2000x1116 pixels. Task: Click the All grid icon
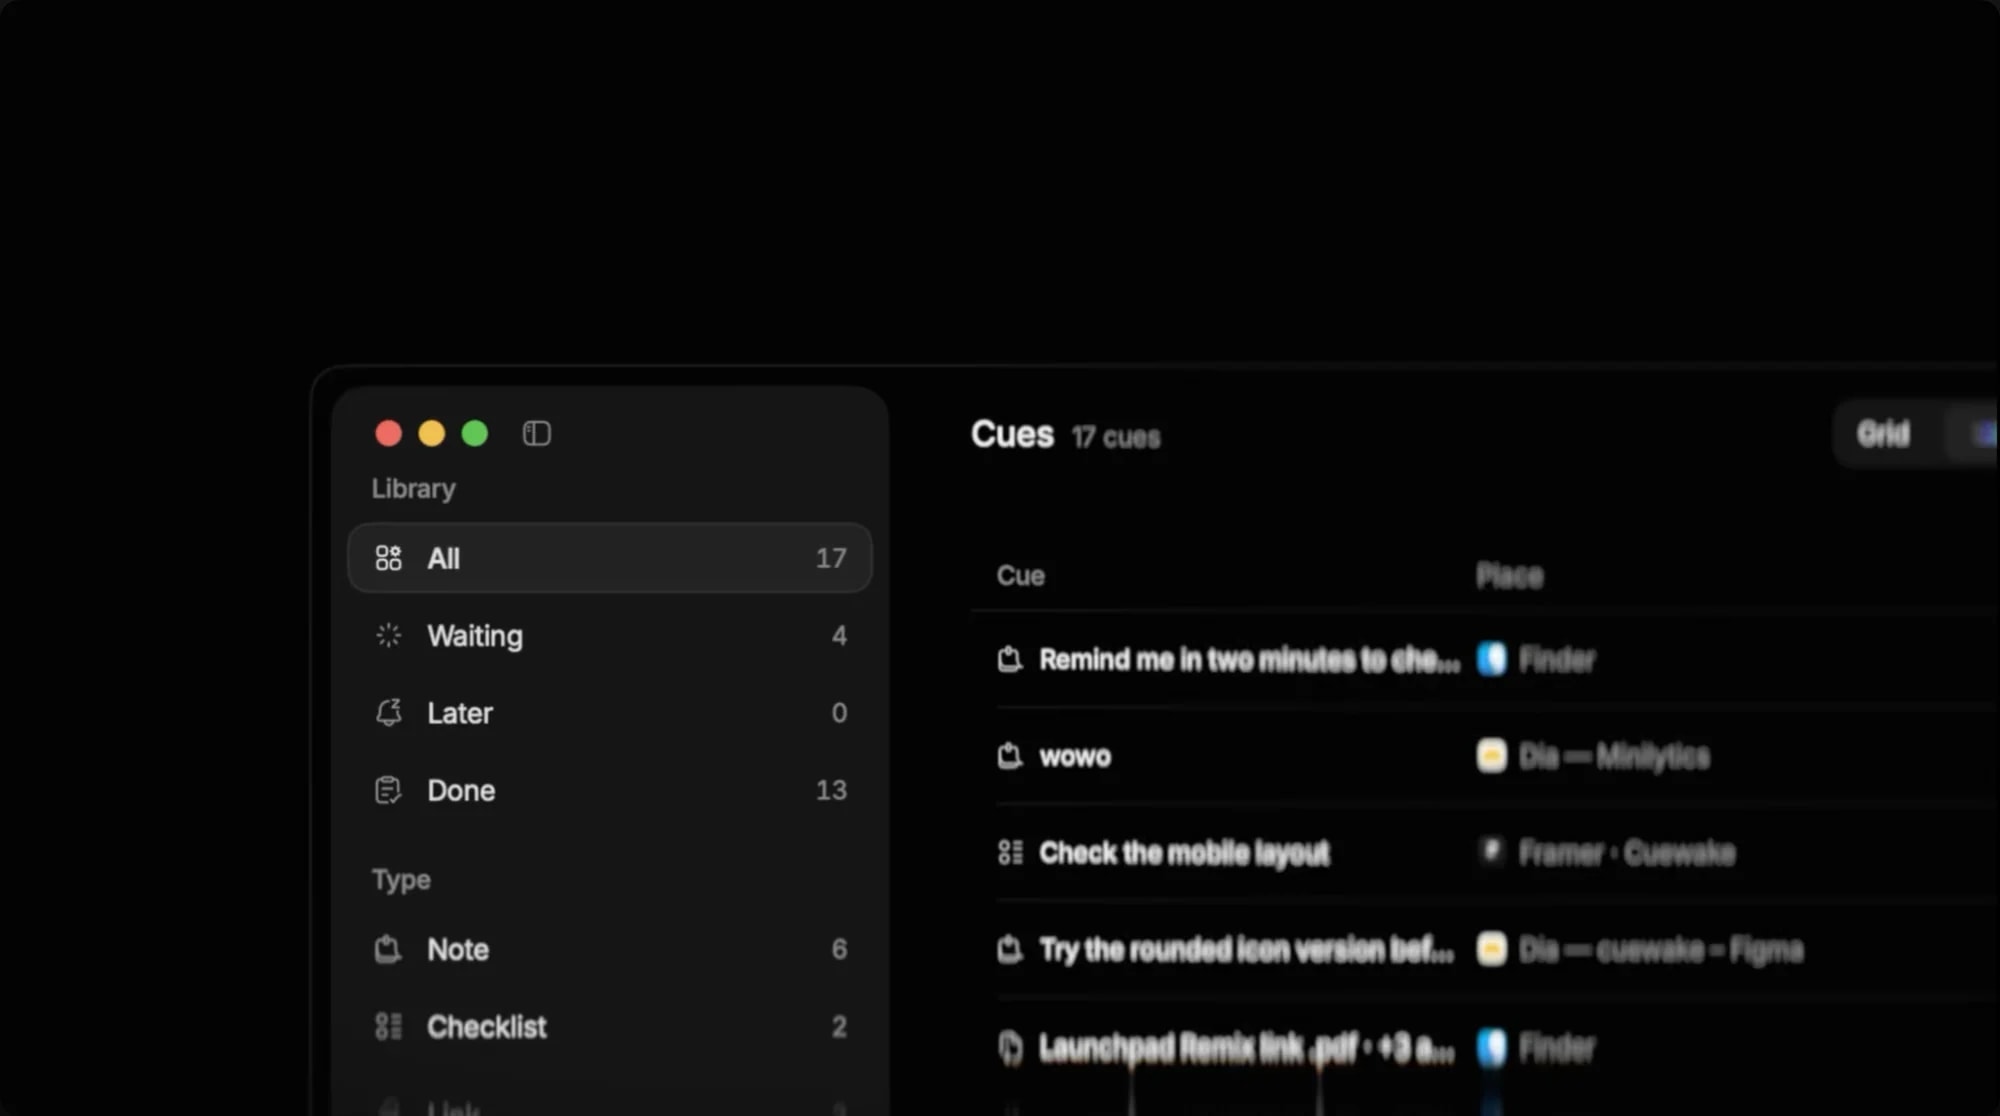click(x=388, y=558)
